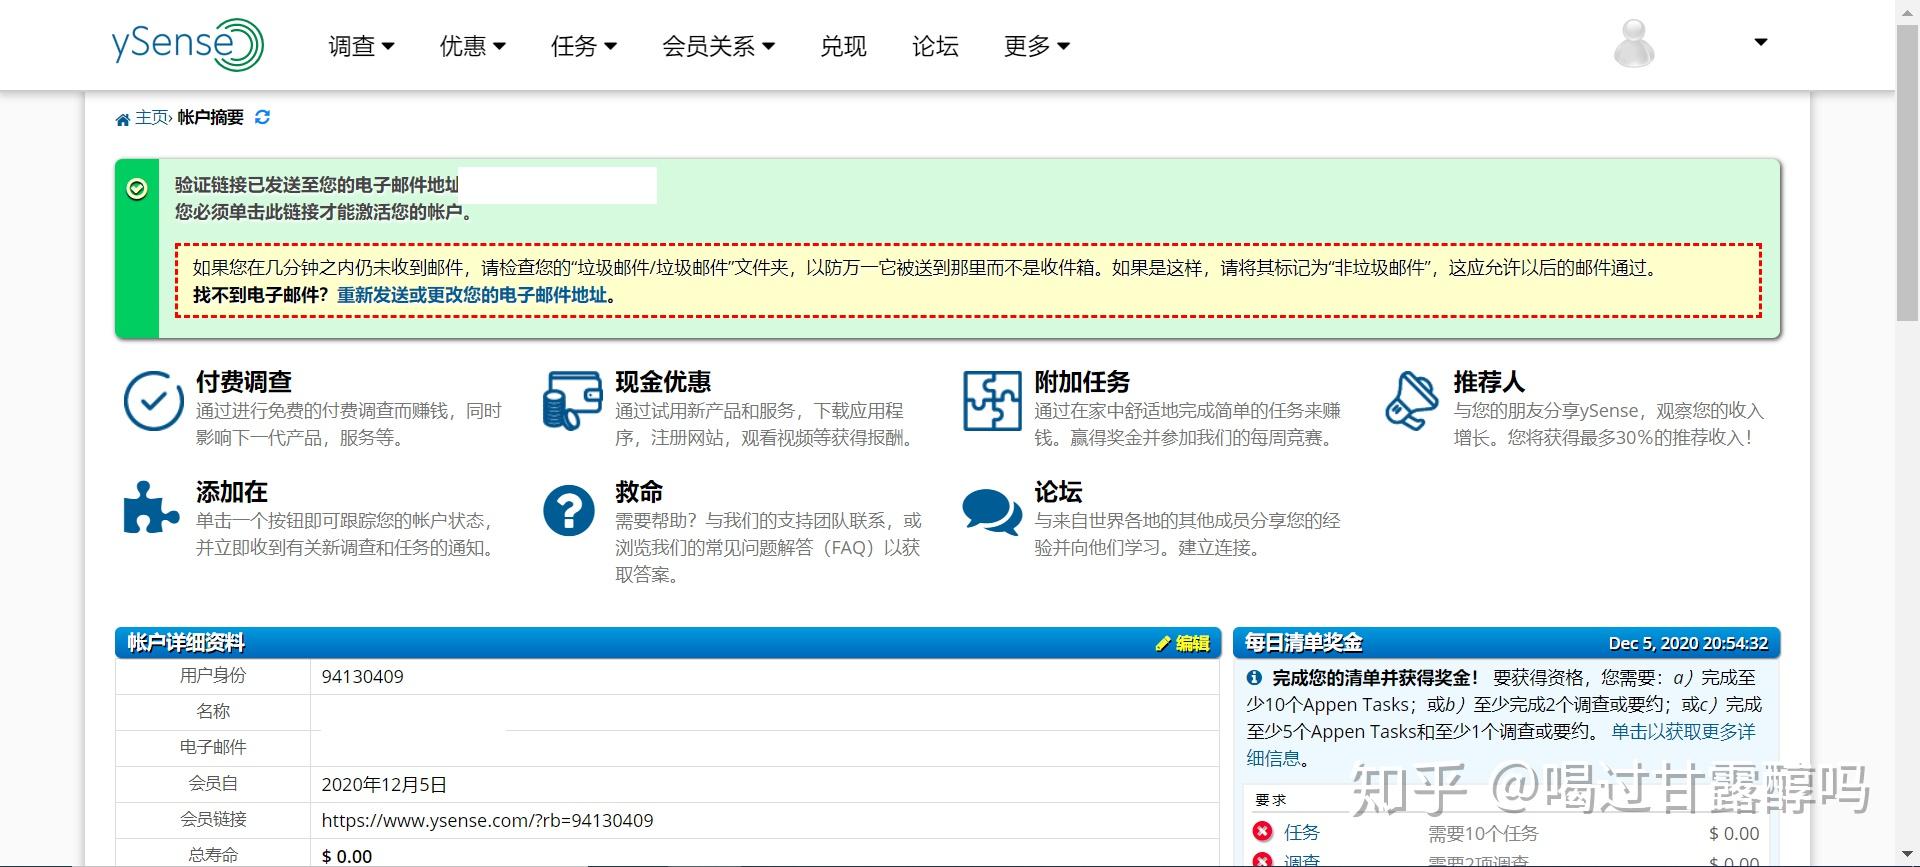Select user ID 94130409 text
Image resolution: width=1920 pixels, height=867 pixels.
pyautogui.click(x=362, y=677)
